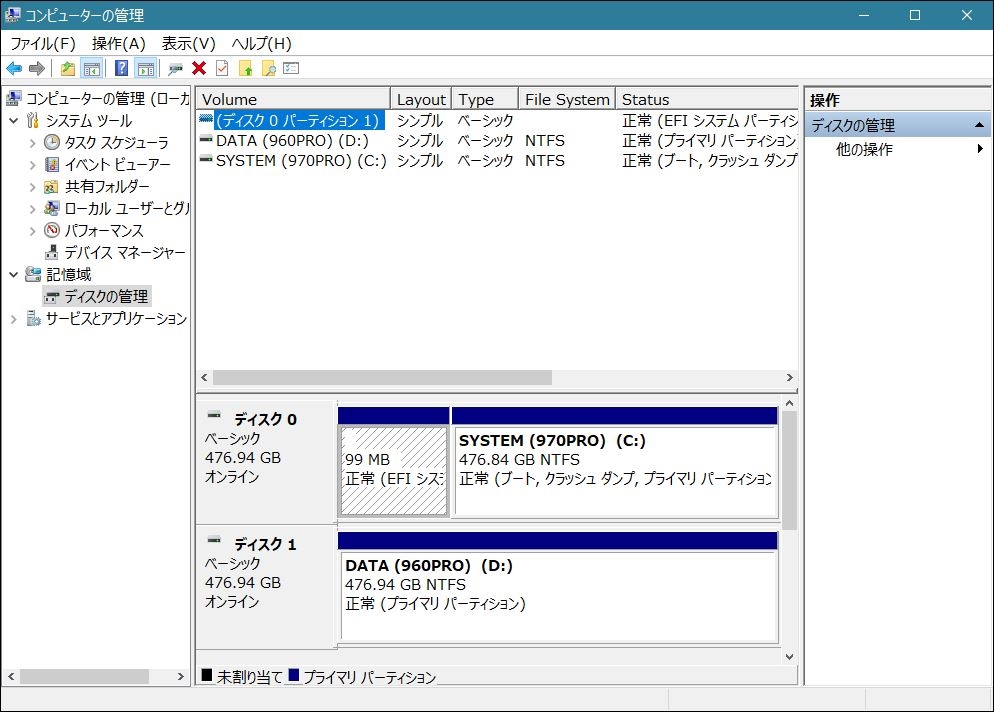The image size is (994, 712).
Task: Sort by the Type column header
Action: pyautogui.click(x=485, y=100)
